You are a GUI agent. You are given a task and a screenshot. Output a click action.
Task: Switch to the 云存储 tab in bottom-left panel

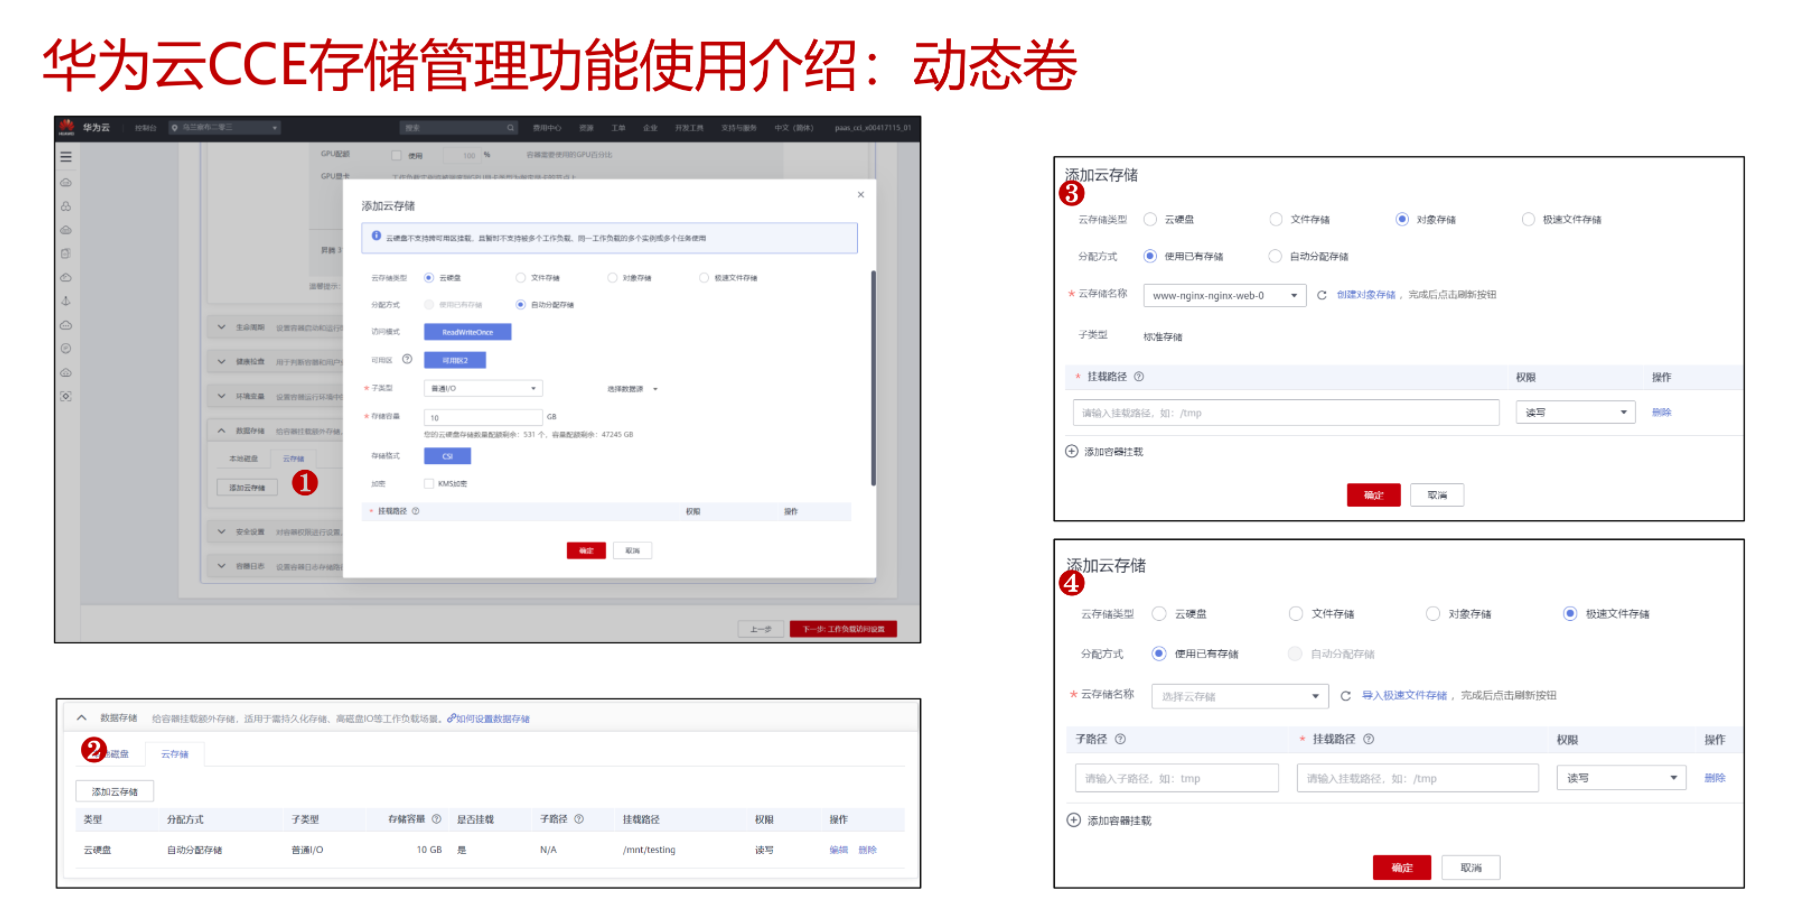click(x=175, y=754)
